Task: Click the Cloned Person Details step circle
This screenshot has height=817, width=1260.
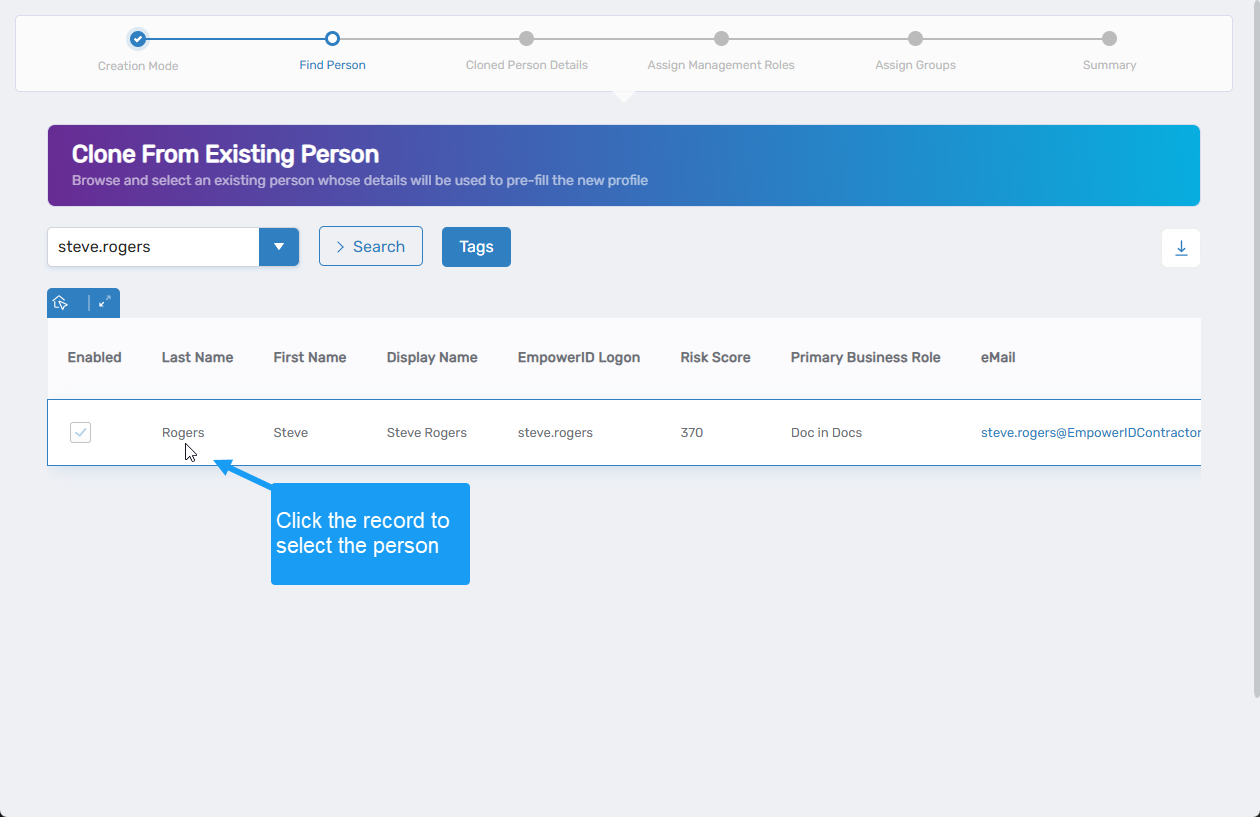Action: pos(526,39)
